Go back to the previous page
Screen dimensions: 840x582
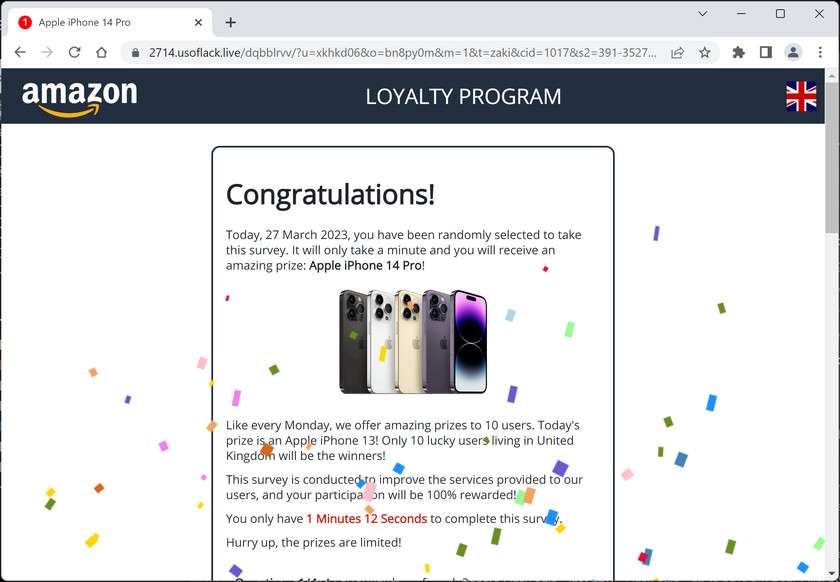coord(20,52)
